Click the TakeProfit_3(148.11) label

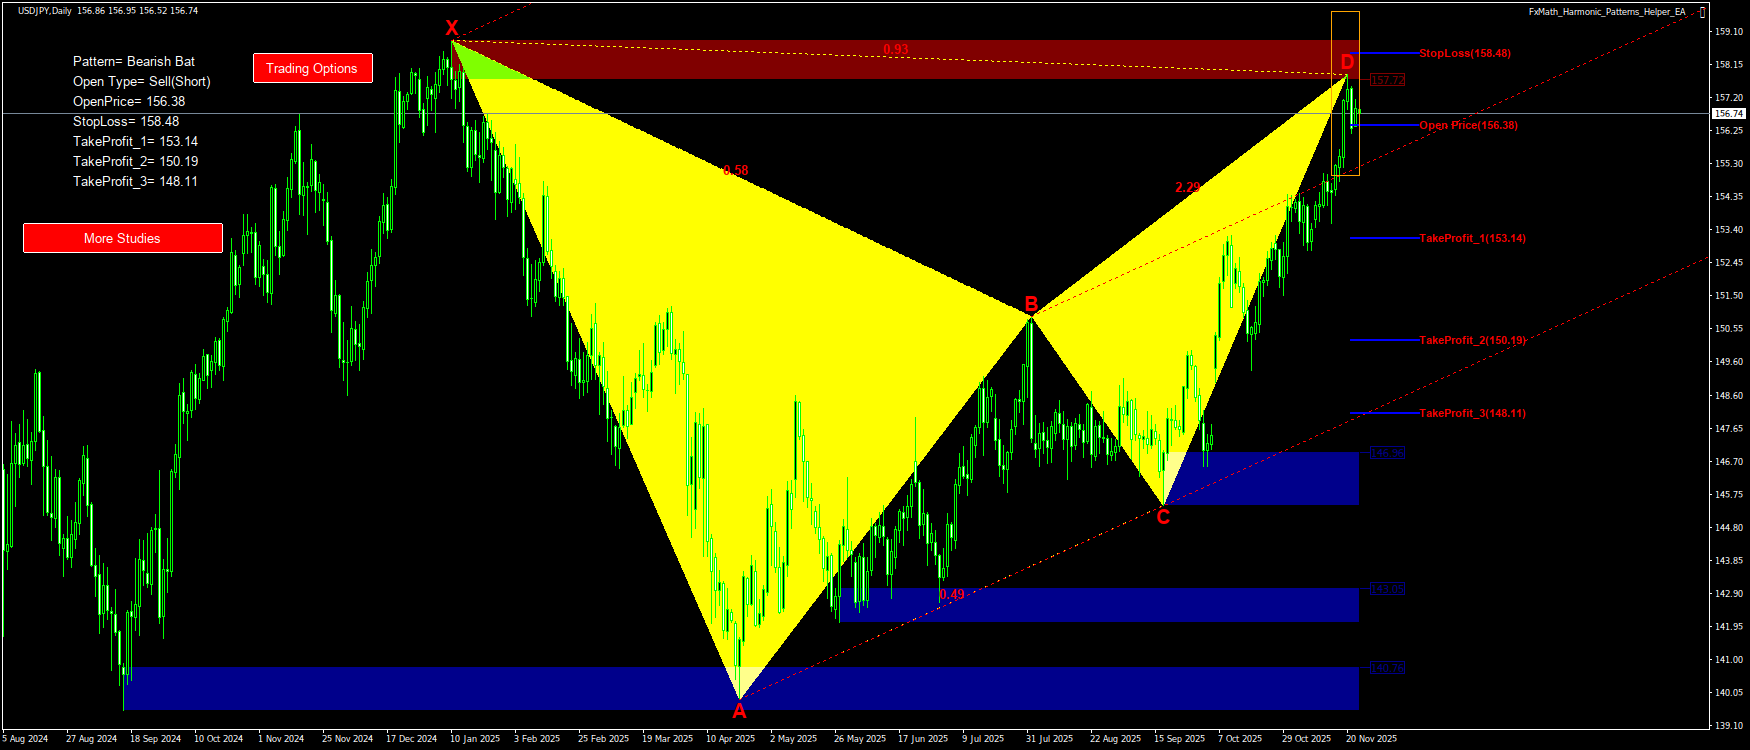point(1472,413)
